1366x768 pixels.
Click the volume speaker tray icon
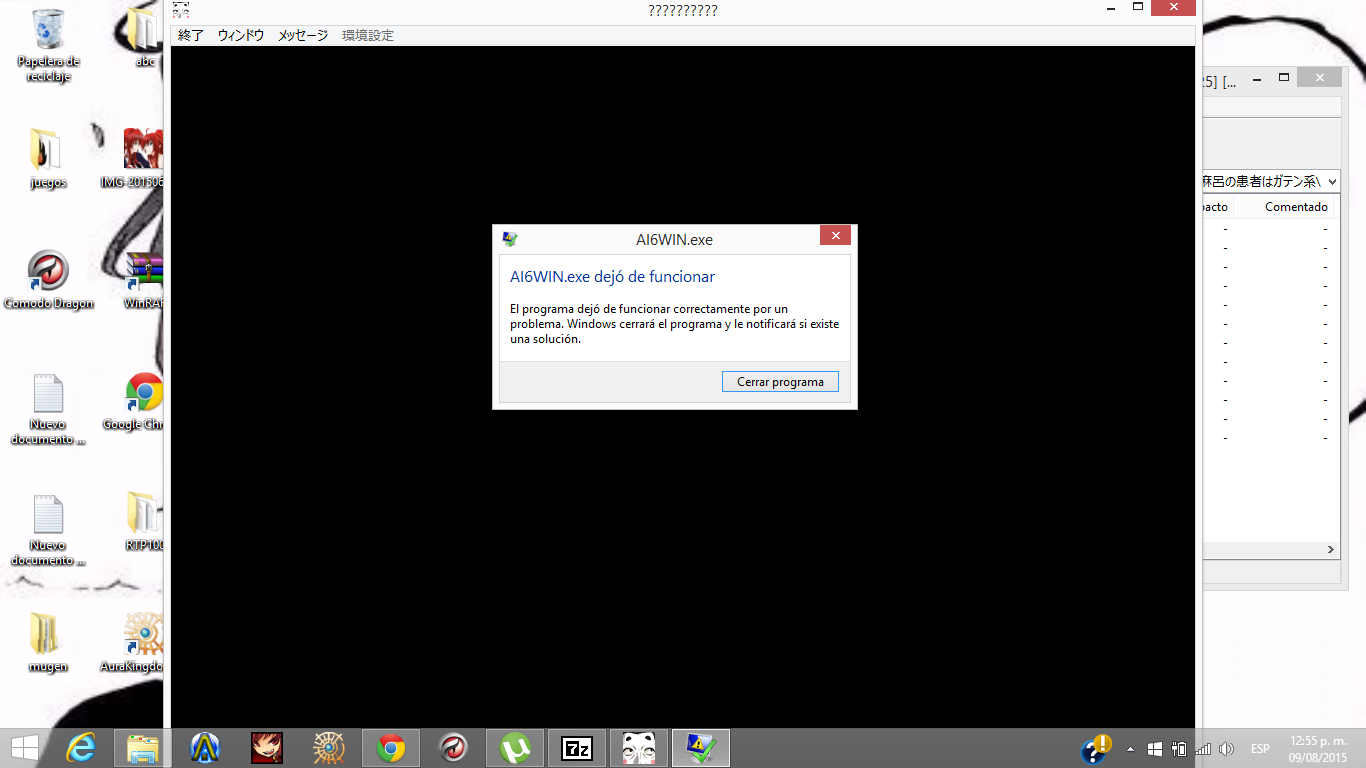point(1227,749)
